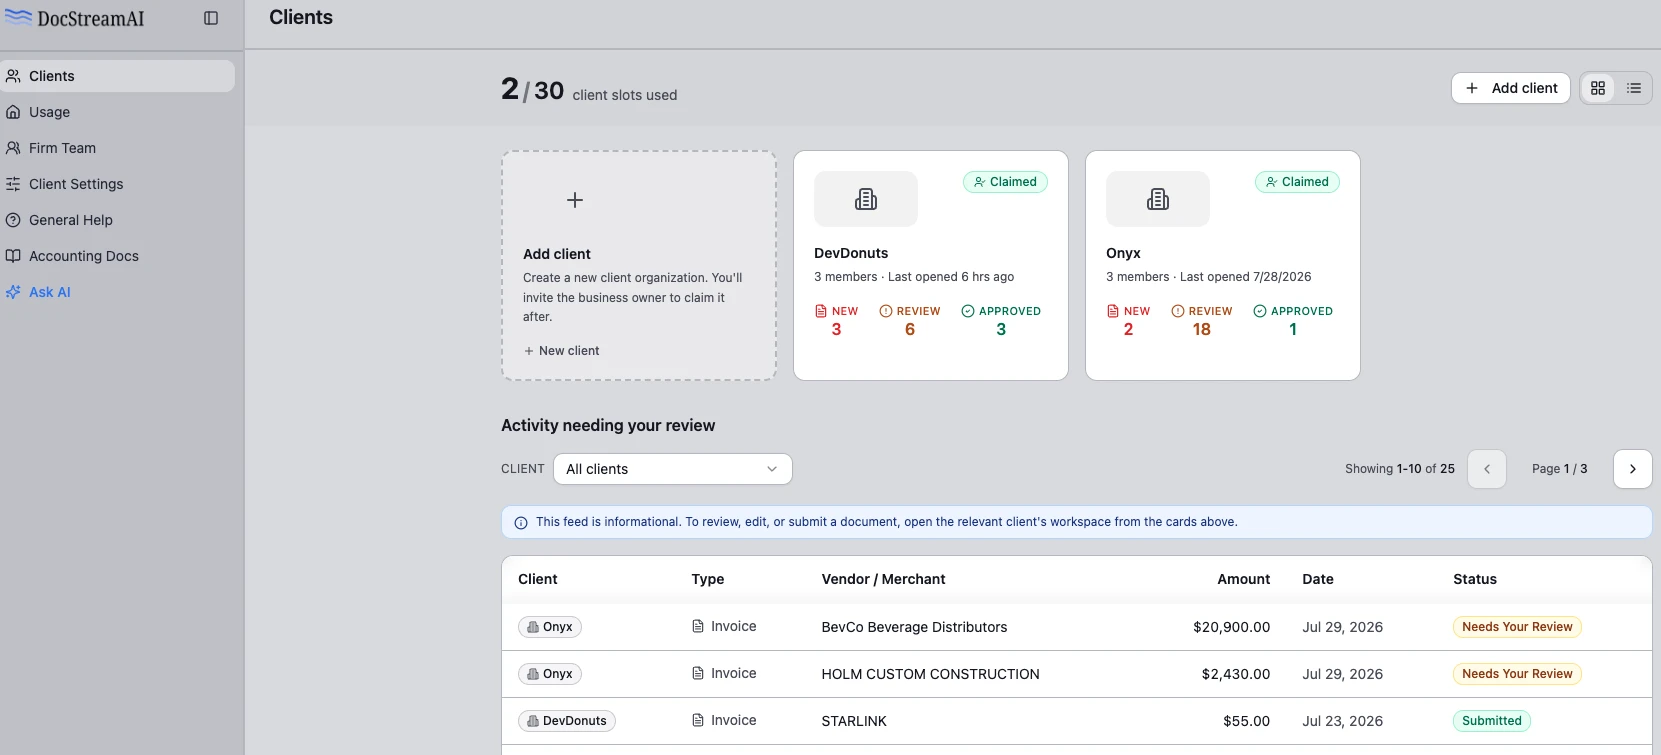Screen dimensions: 1661x755
Task: Click the Amount column header
Action: point(1244,579)
